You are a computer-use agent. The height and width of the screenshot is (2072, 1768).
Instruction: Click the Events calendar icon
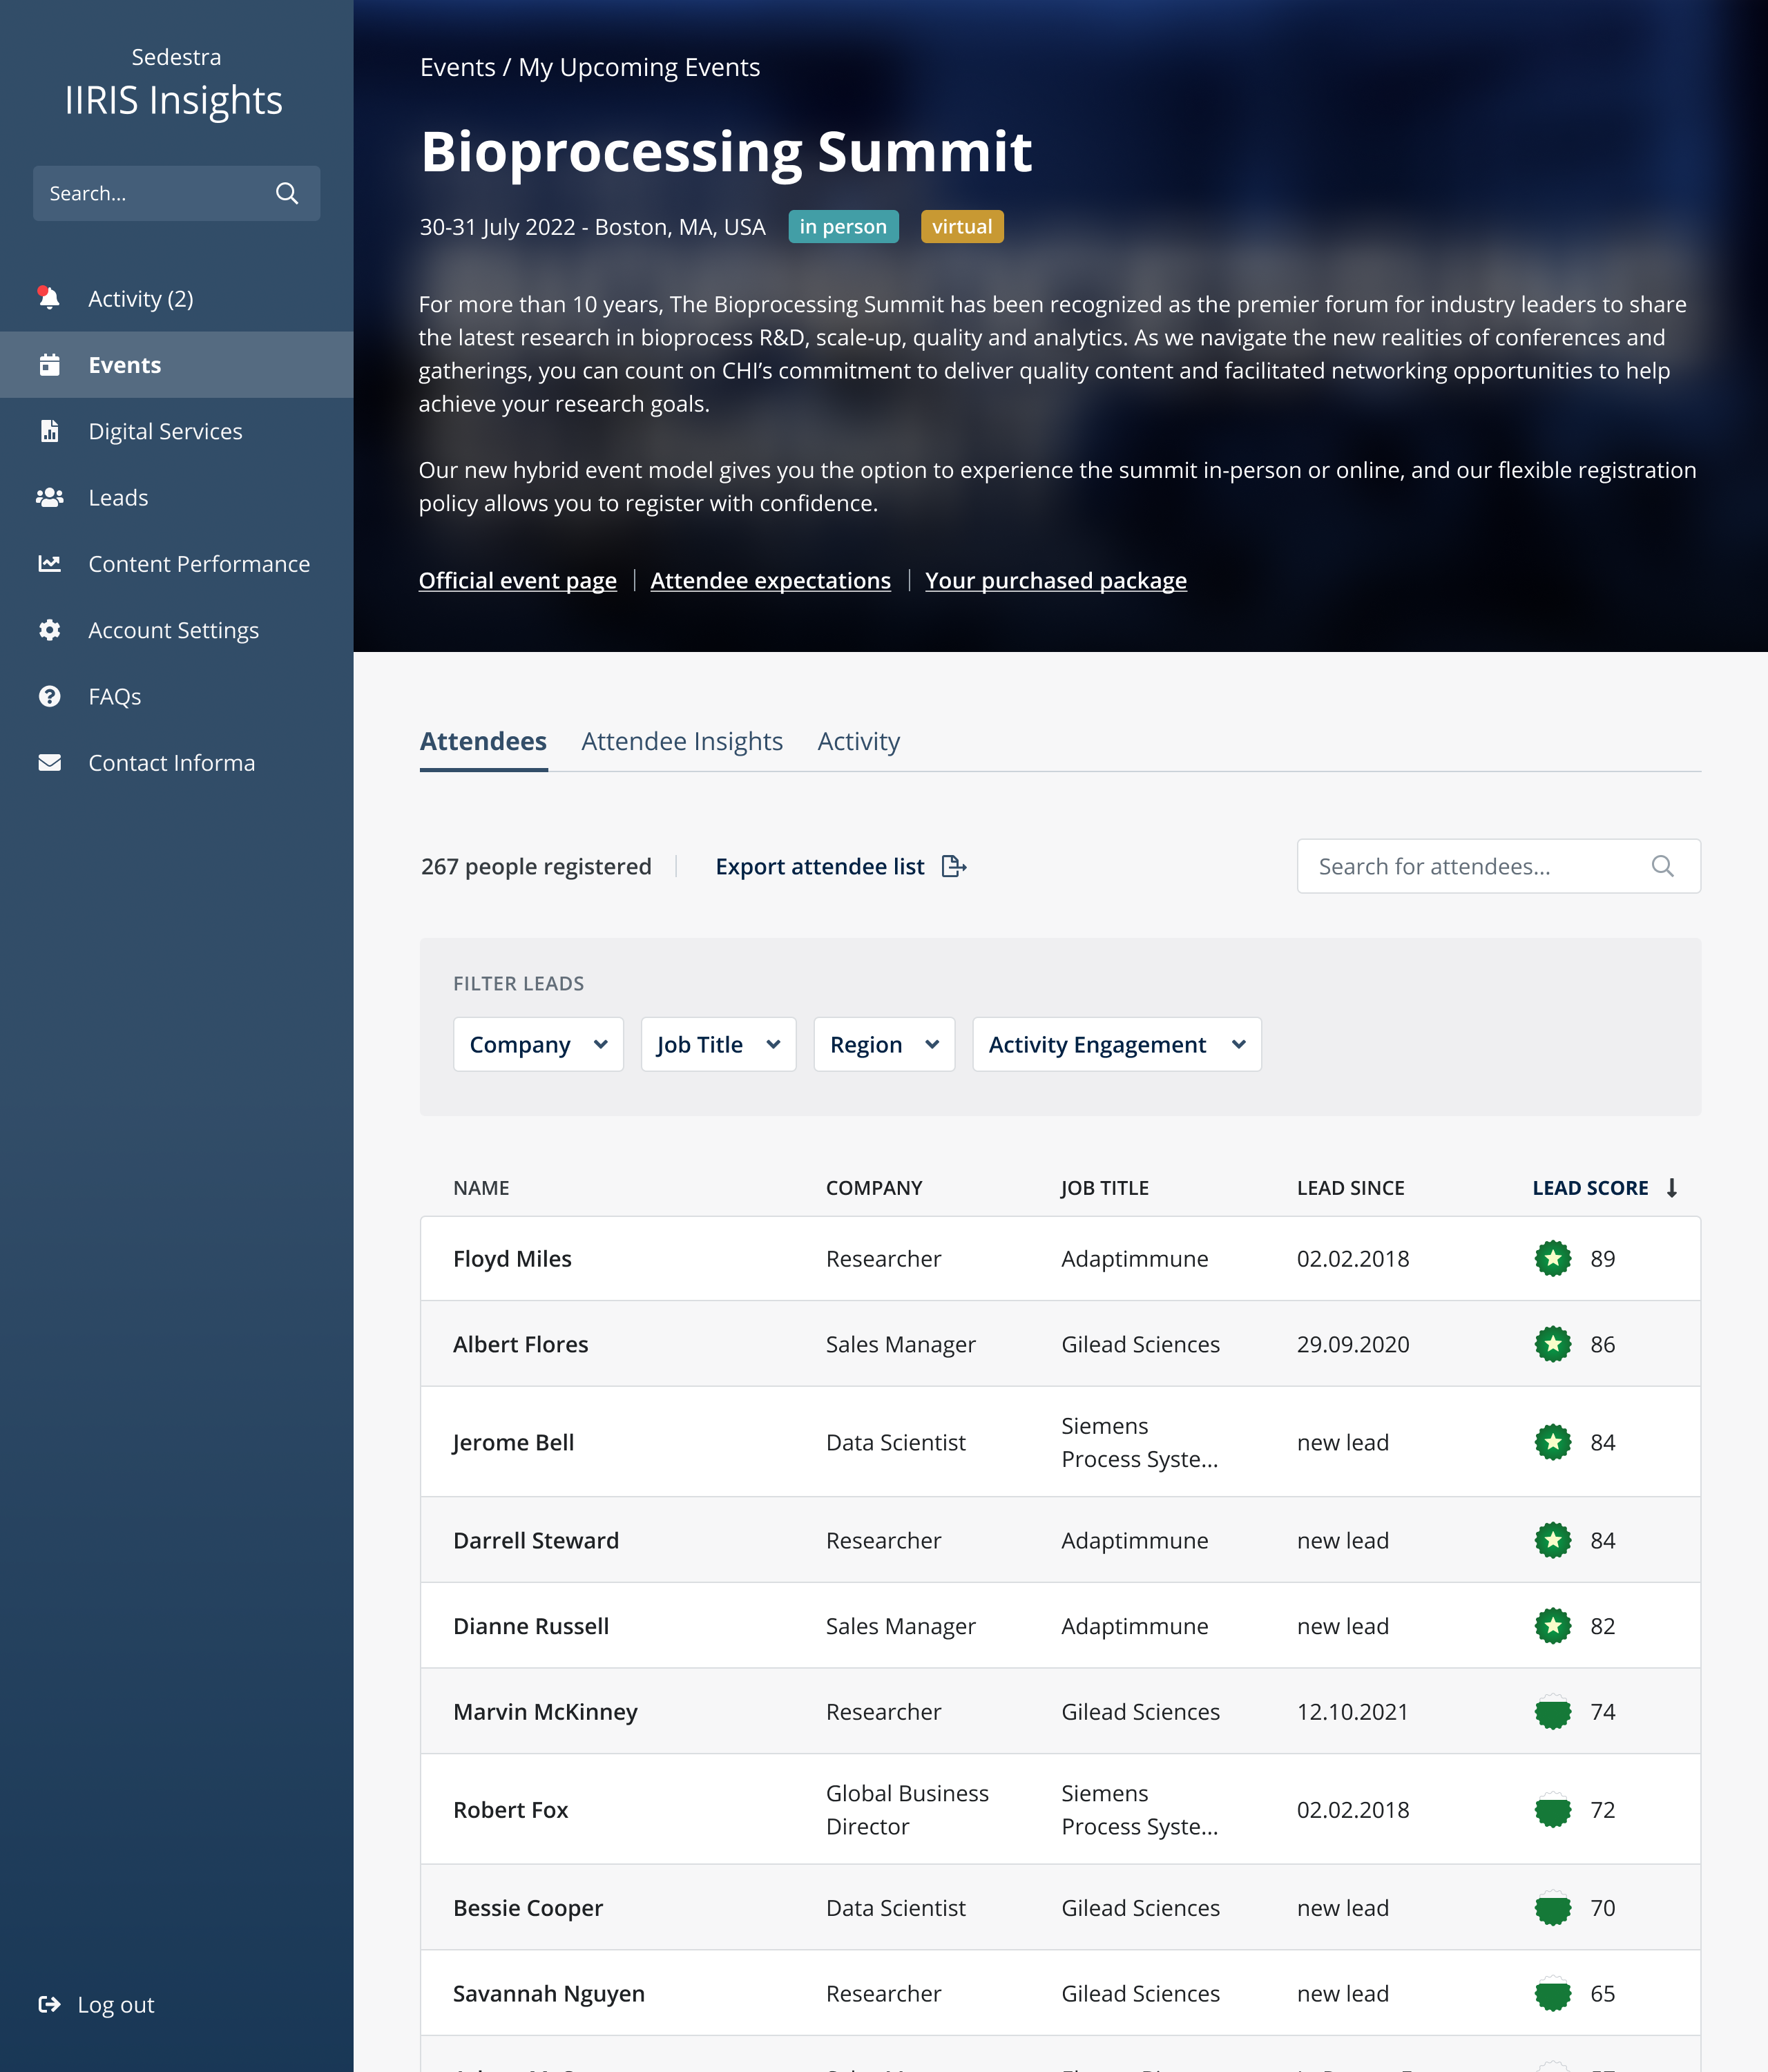click(49, 365)
